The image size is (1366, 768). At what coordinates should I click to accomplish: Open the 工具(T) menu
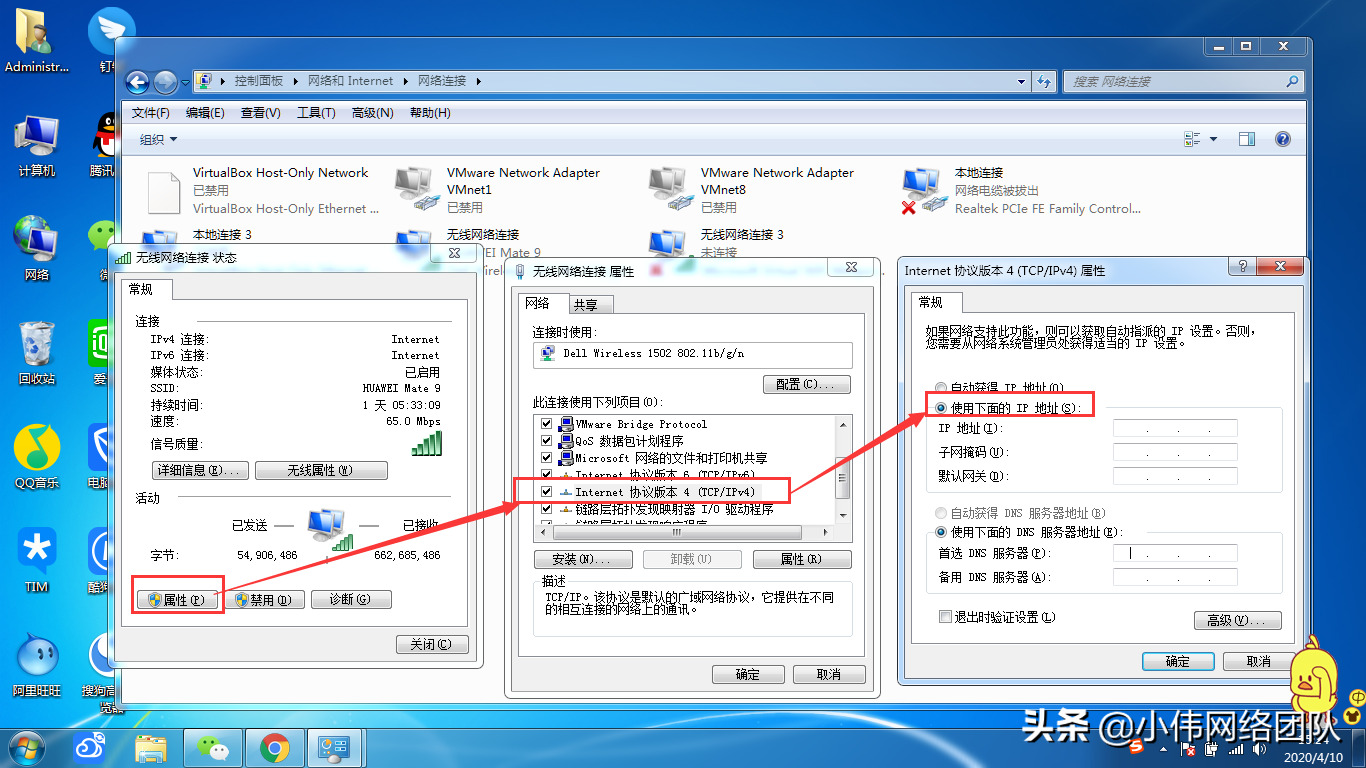tap(316, 113)
